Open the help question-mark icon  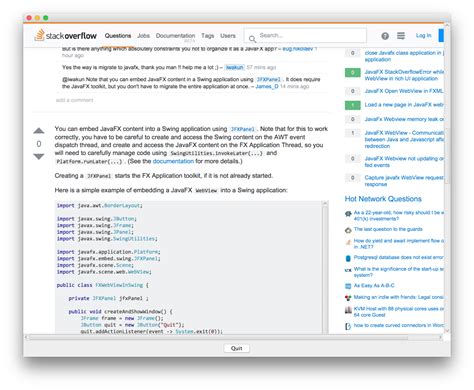(x=385, y=36)
